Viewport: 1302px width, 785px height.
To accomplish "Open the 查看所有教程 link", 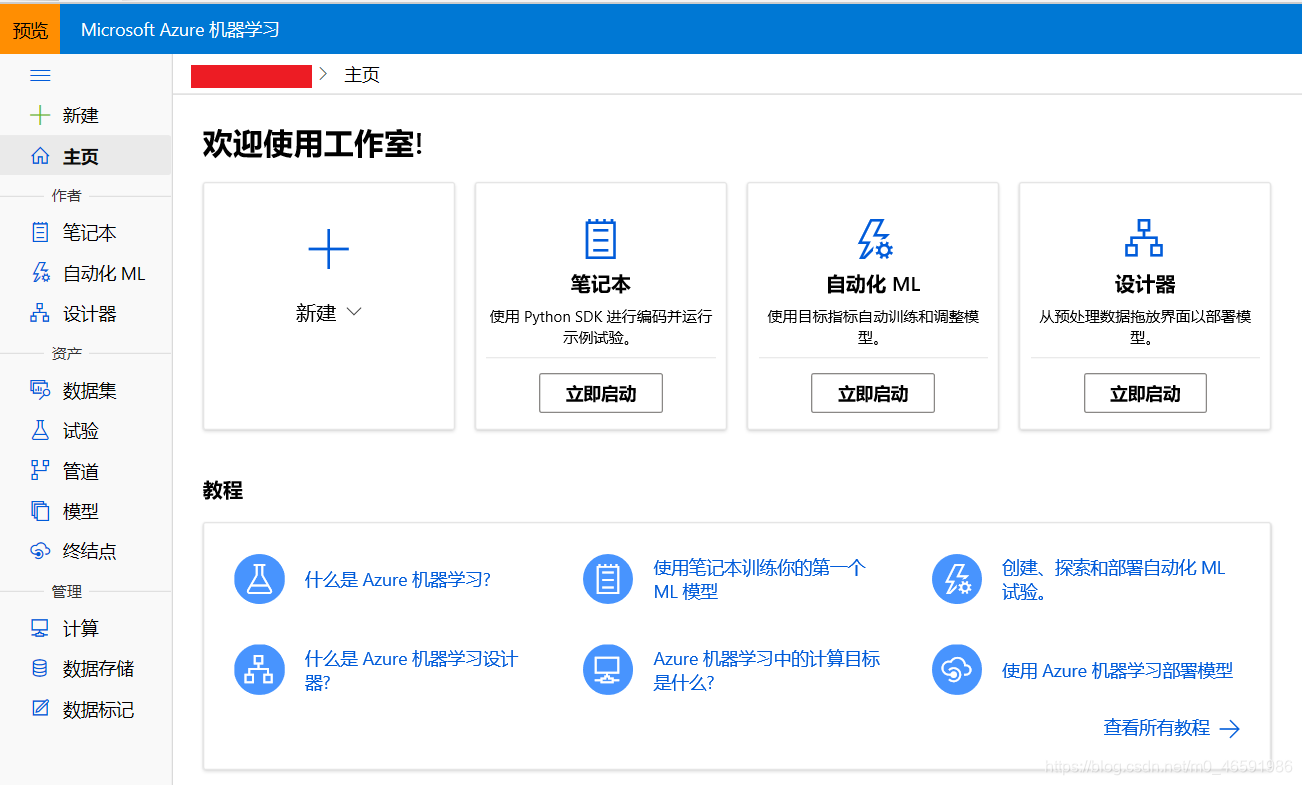I will (1160, 728).
